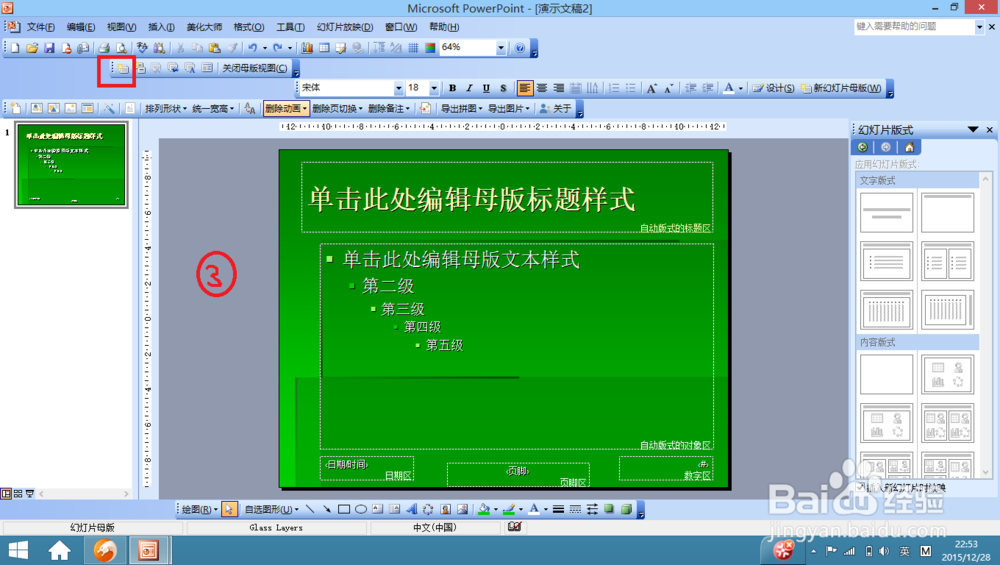Toggle the Select Objects pointer tool
Image resolution: width=1000 pixels, height=565 pixels.
(229, 509)
